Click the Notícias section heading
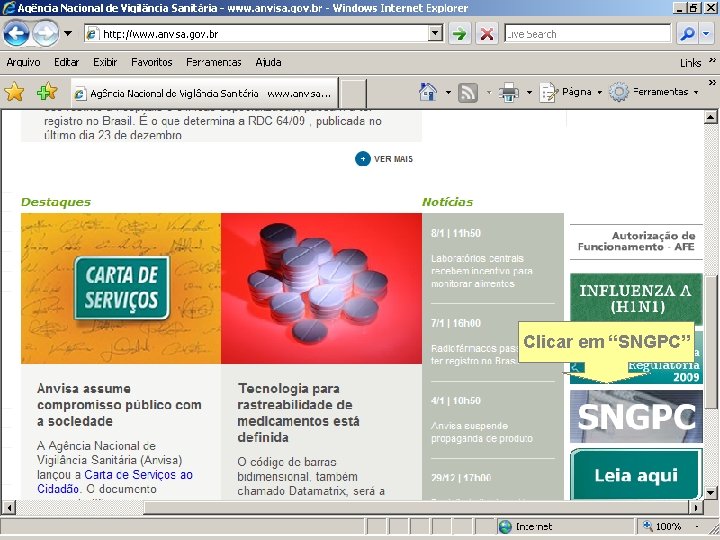This screenshot has width=720, height=540. tap(447, 202)
